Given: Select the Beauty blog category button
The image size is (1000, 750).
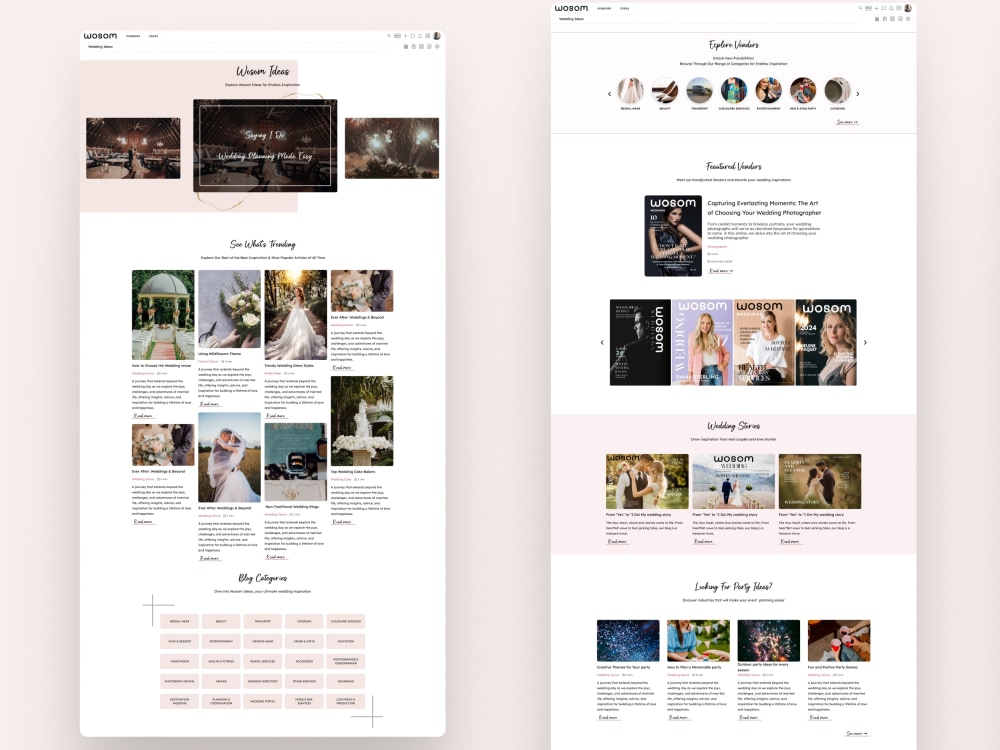Looking at the screenshot, I should (x=221, y=621).
